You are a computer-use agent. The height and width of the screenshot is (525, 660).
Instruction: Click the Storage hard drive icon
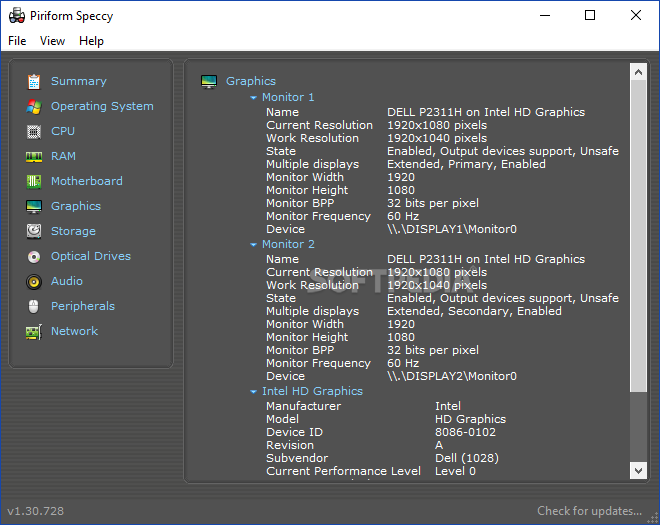[x=34, y=232]
